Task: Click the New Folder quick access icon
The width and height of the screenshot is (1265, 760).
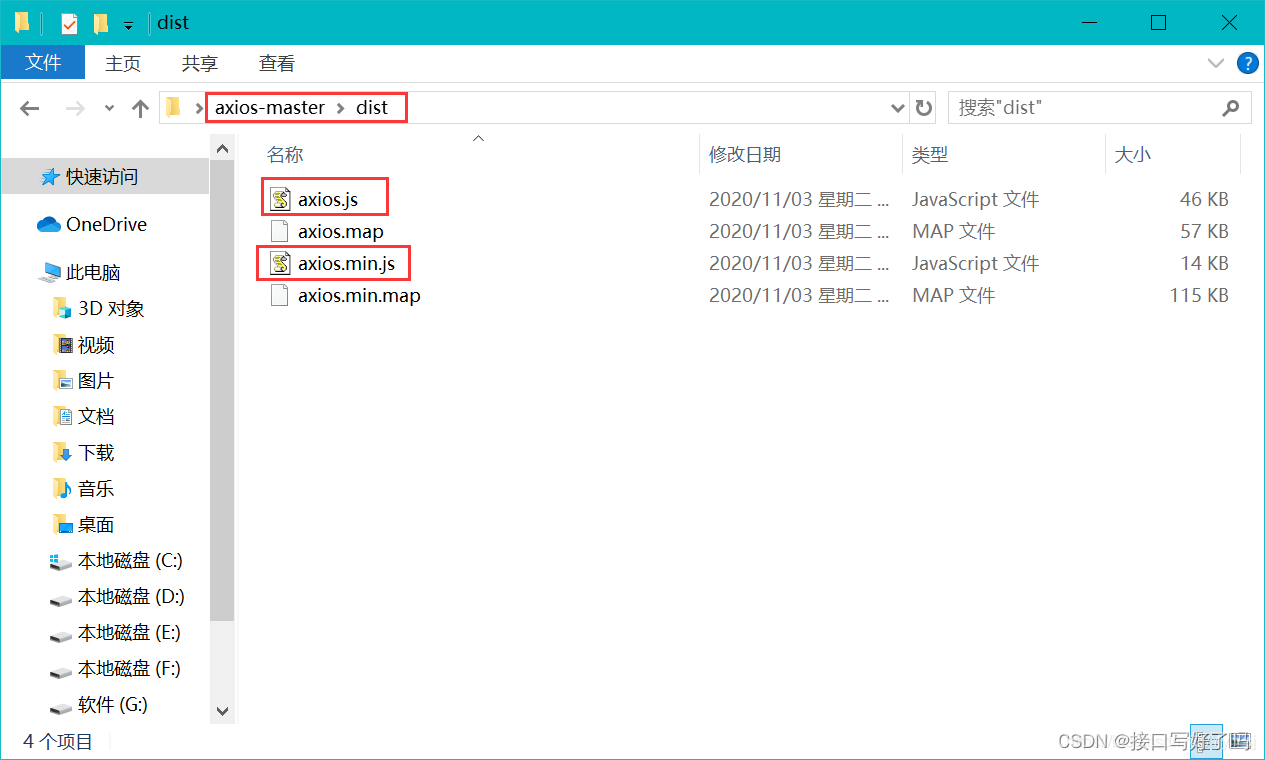Action: [x=100, y=23]
